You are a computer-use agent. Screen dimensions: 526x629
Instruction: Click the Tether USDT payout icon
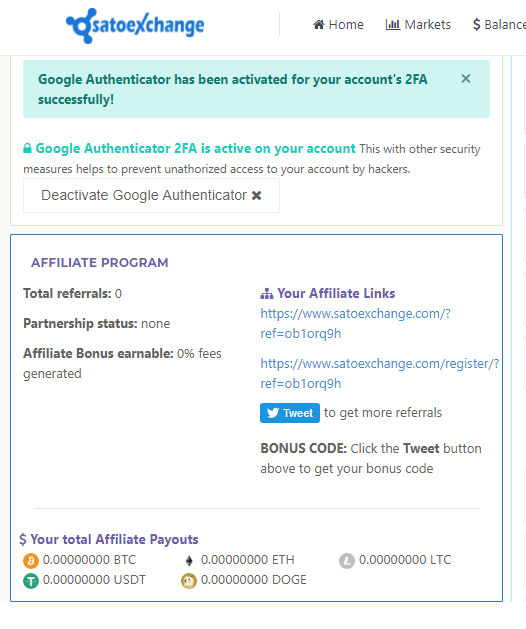click(31, 580)
